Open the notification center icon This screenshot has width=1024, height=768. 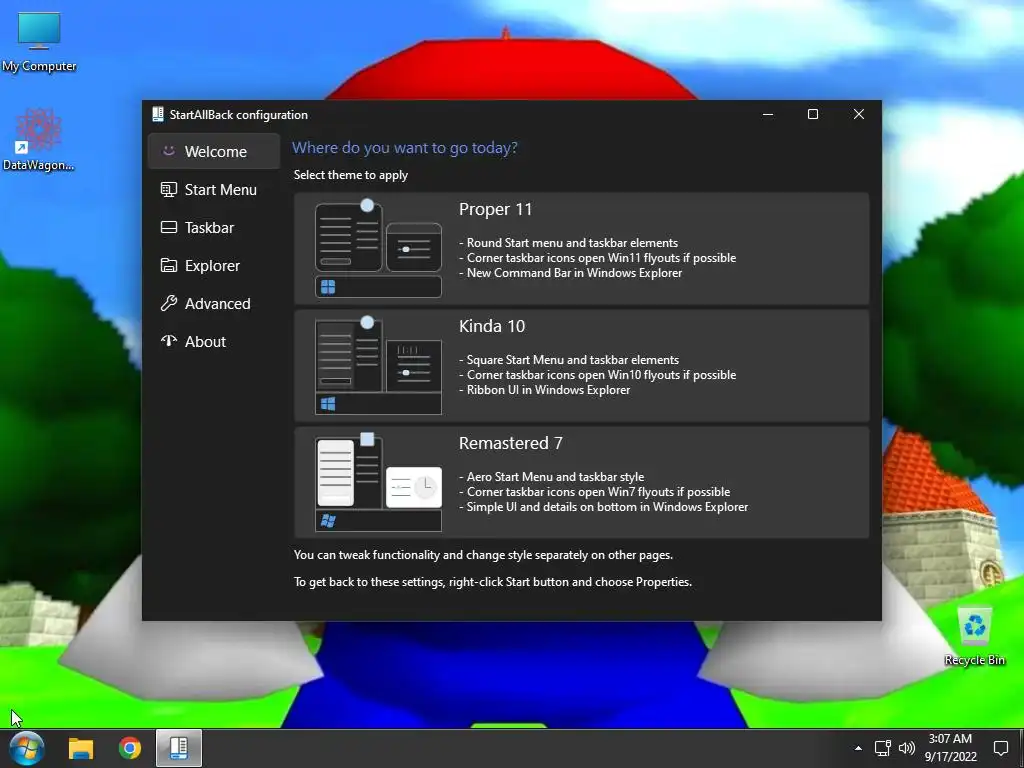(1000, 748)
